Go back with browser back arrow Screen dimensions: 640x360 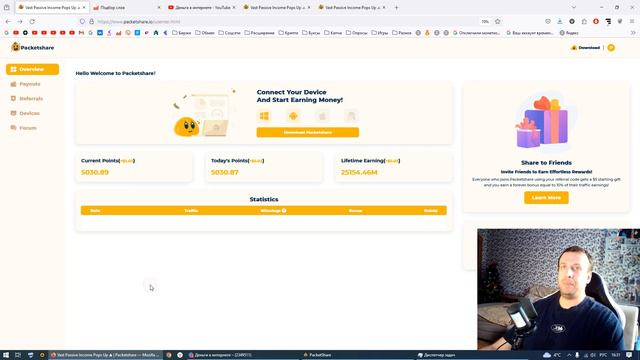coord(8,22)
